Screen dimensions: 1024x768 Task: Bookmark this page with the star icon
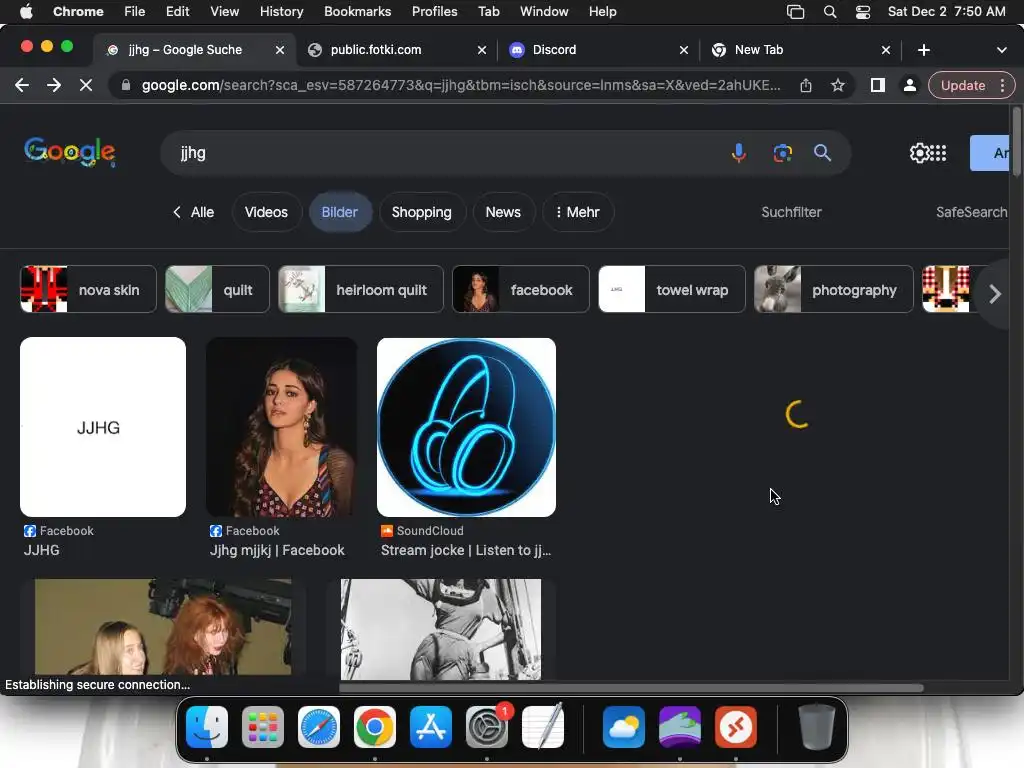(x=838, y=85)
